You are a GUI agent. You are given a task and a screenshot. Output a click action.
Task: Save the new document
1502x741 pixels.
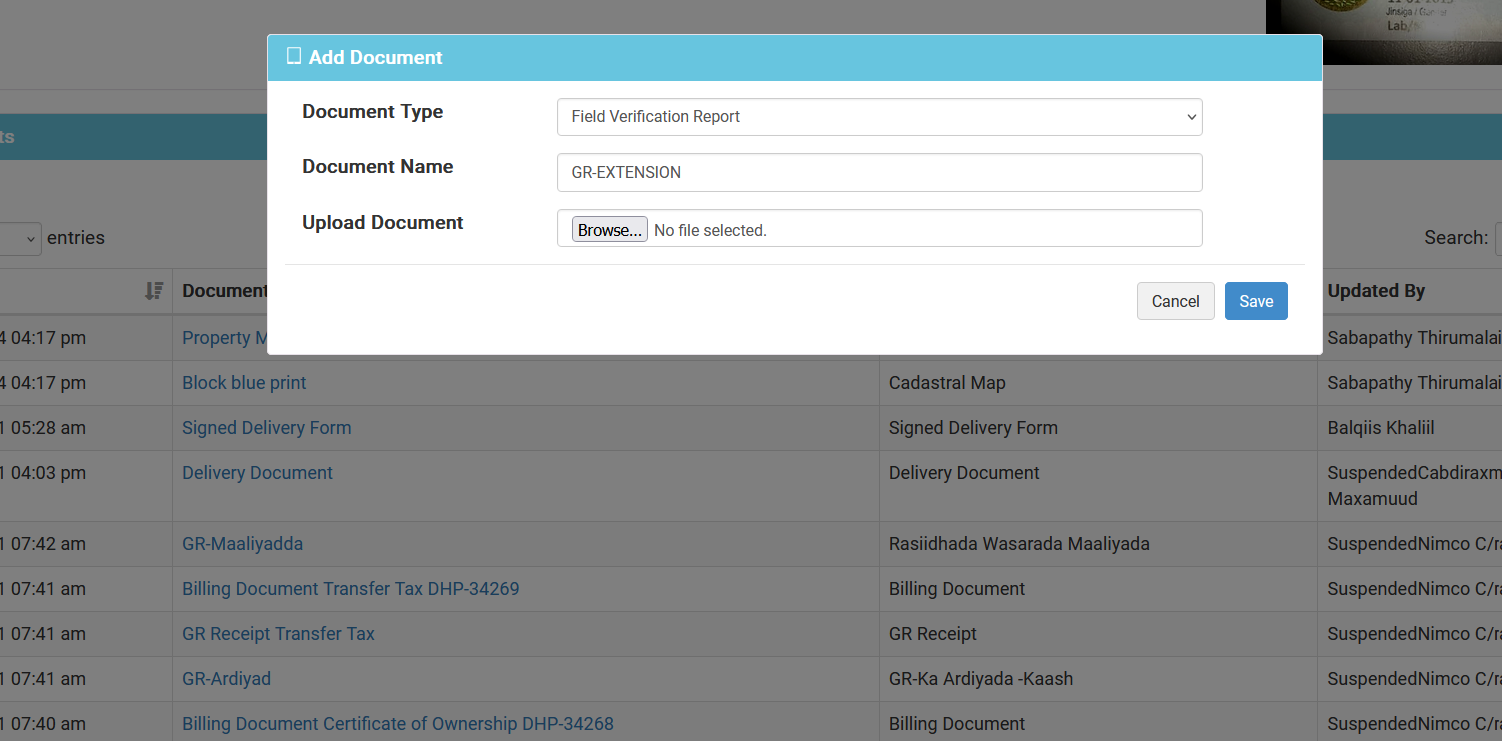tap(1256, 301)
